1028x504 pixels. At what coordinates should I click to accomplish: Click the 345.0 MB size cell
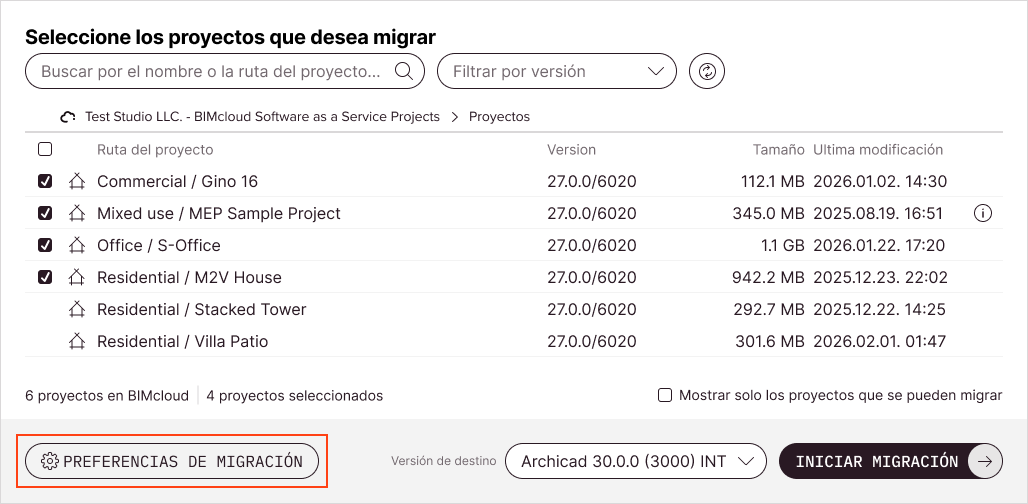pos(768,214)
